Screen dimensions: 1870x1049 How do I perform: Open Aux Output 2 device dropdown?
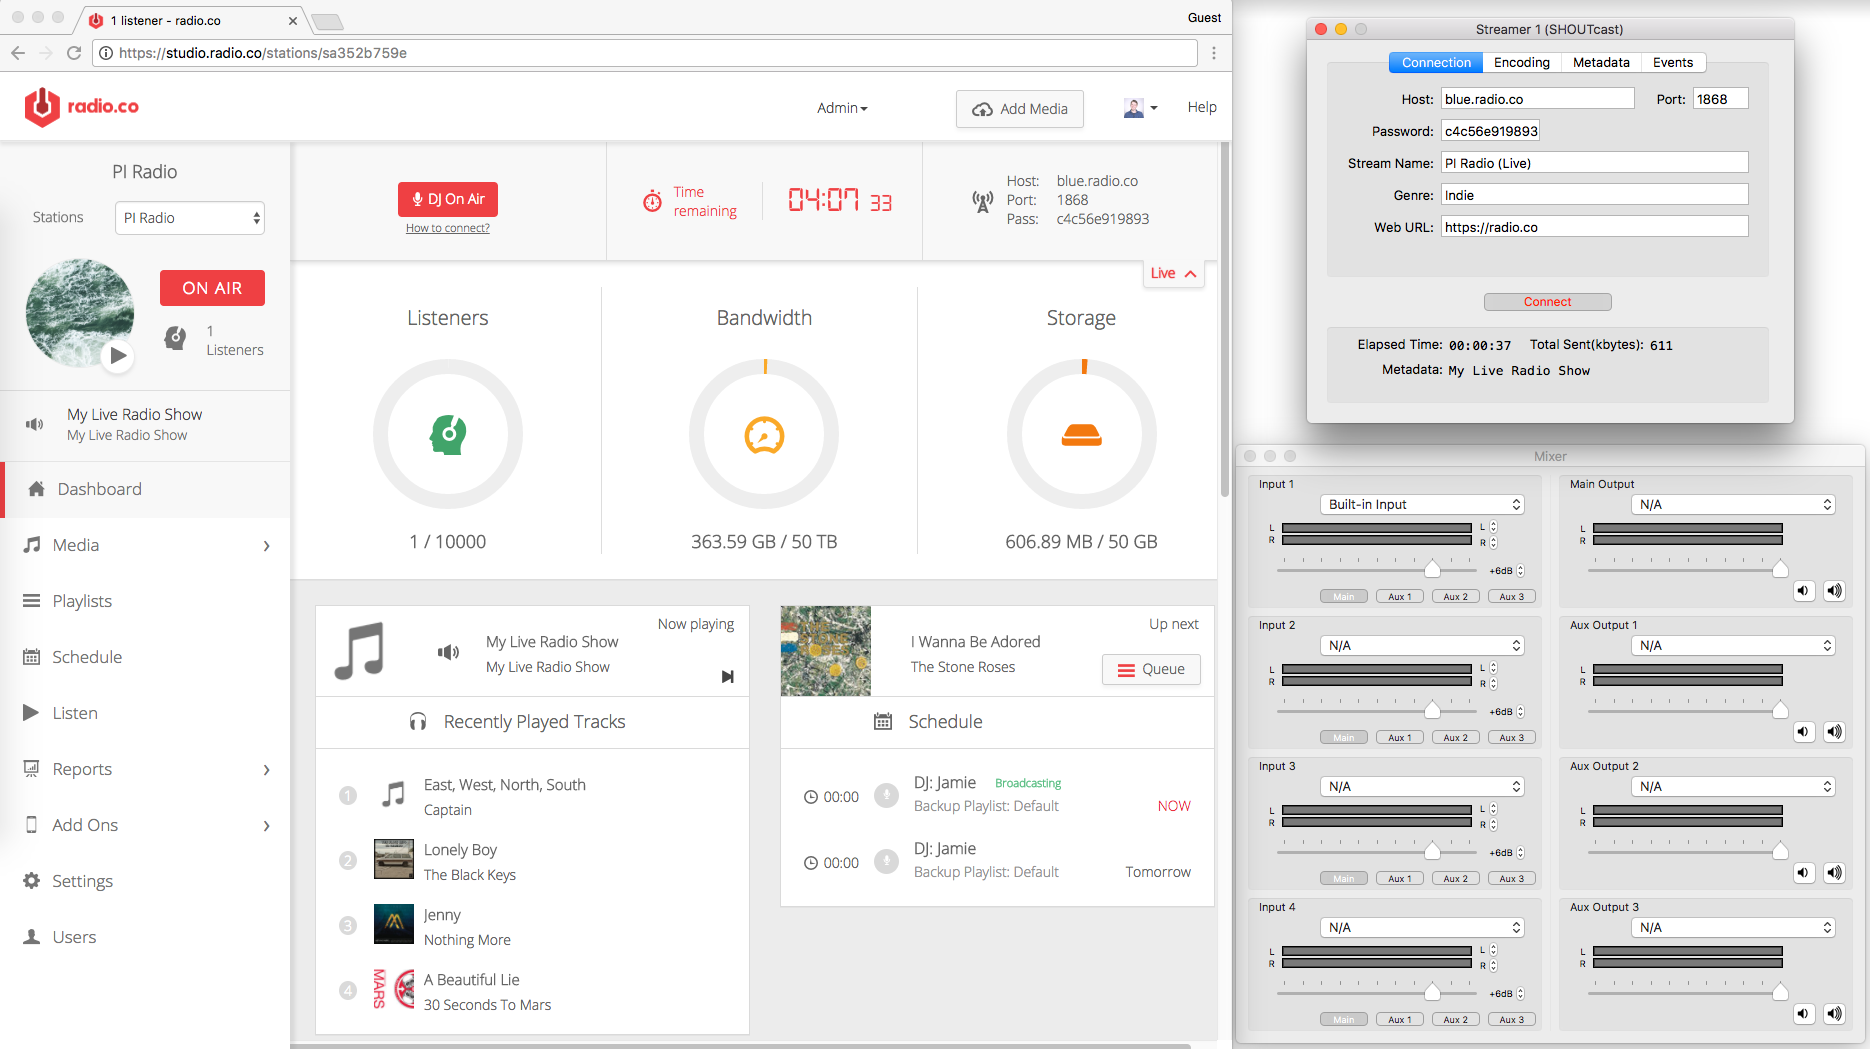[1734, 787]
